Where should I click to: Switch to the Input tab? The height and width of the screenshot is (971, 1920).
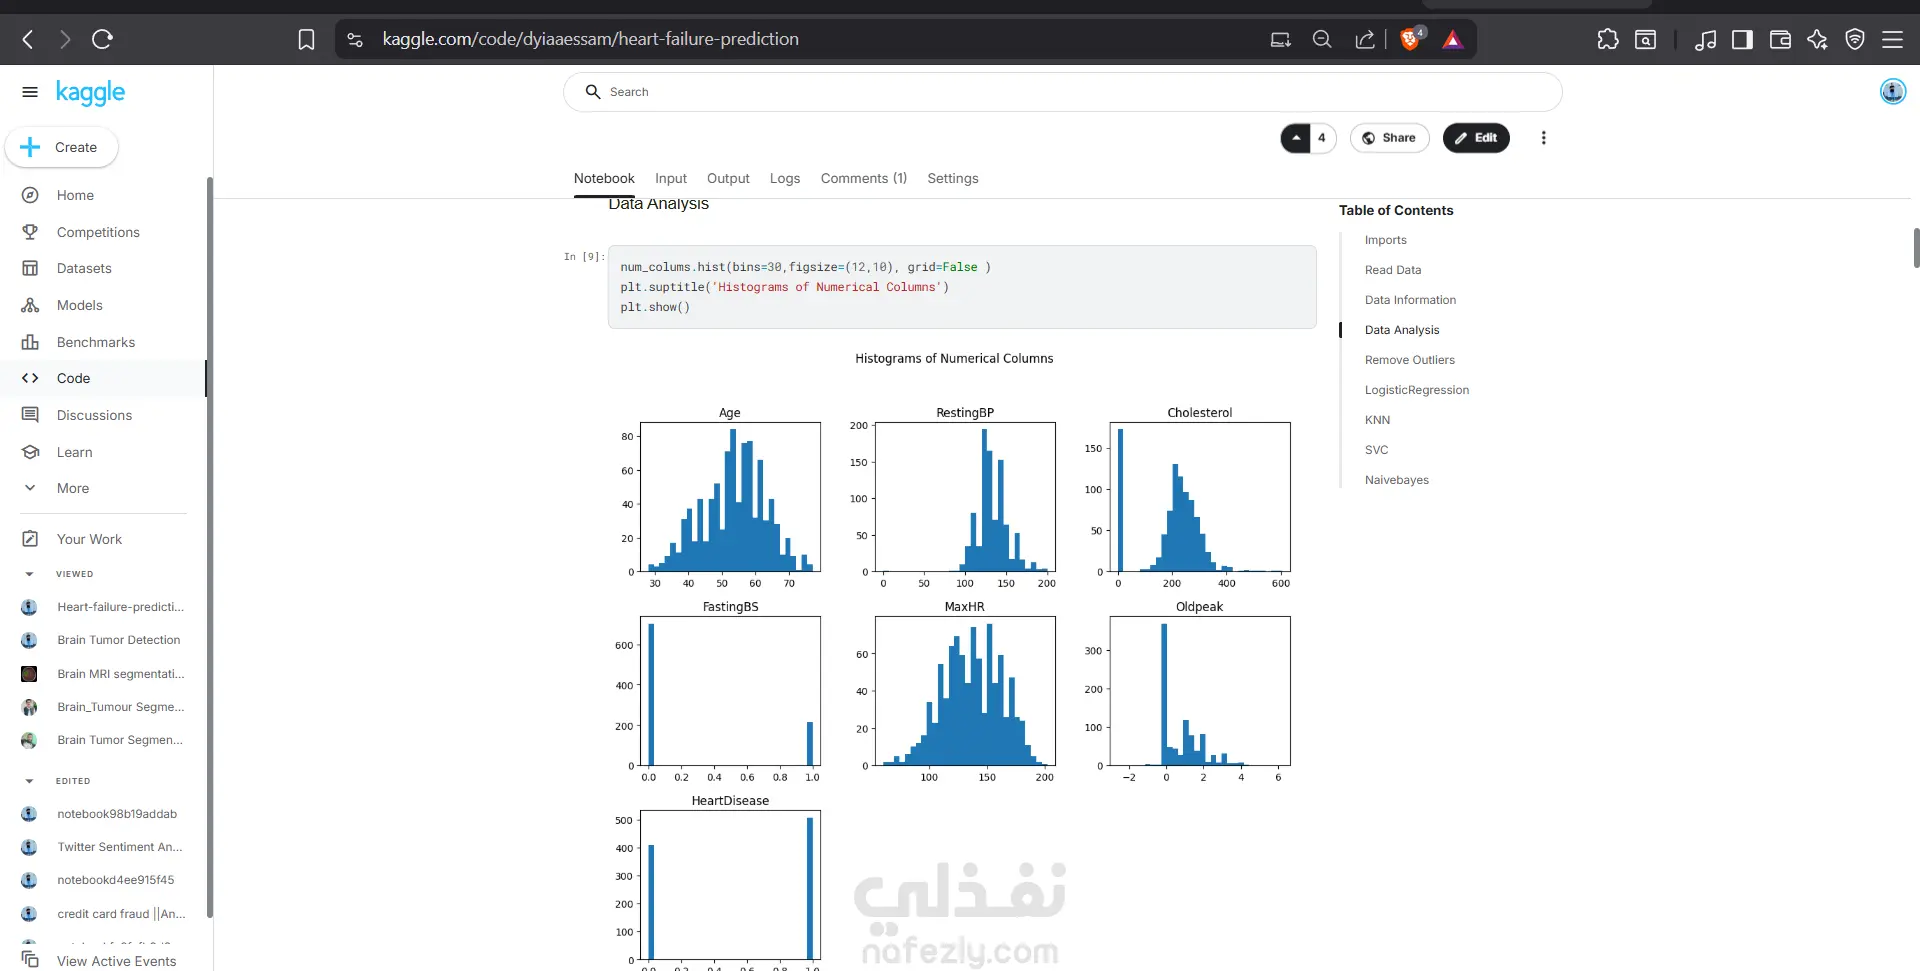[x=671, y=178]
